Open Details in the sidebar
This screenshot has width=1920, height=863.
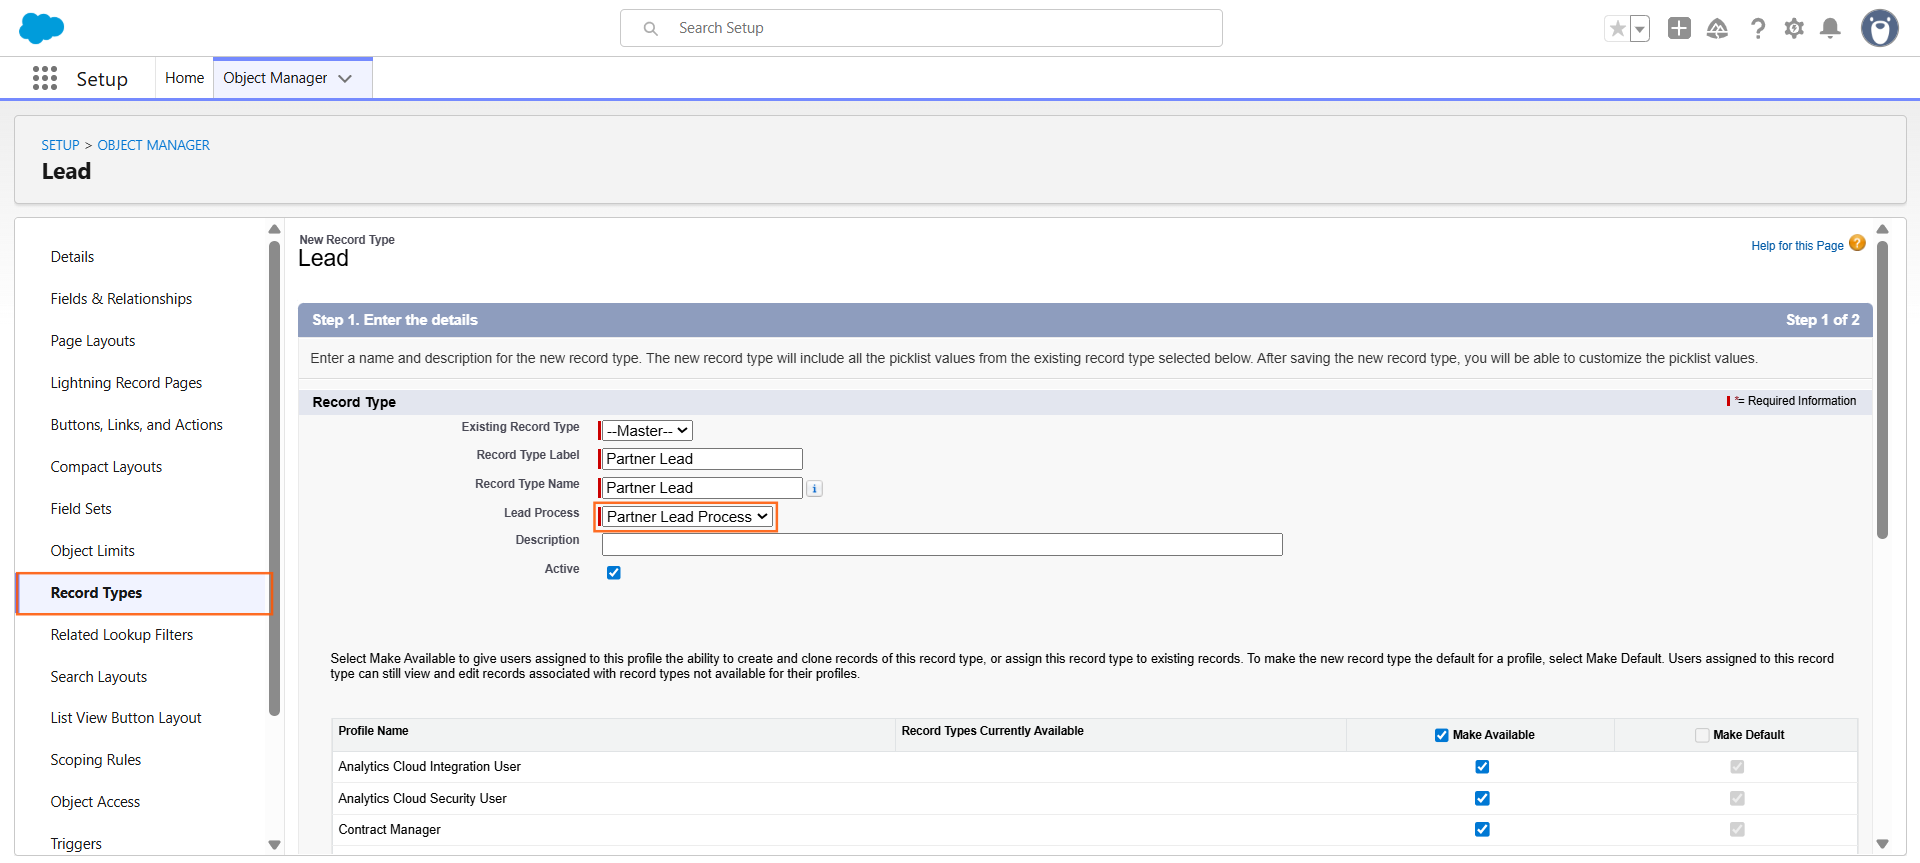[x=72, y=257]
